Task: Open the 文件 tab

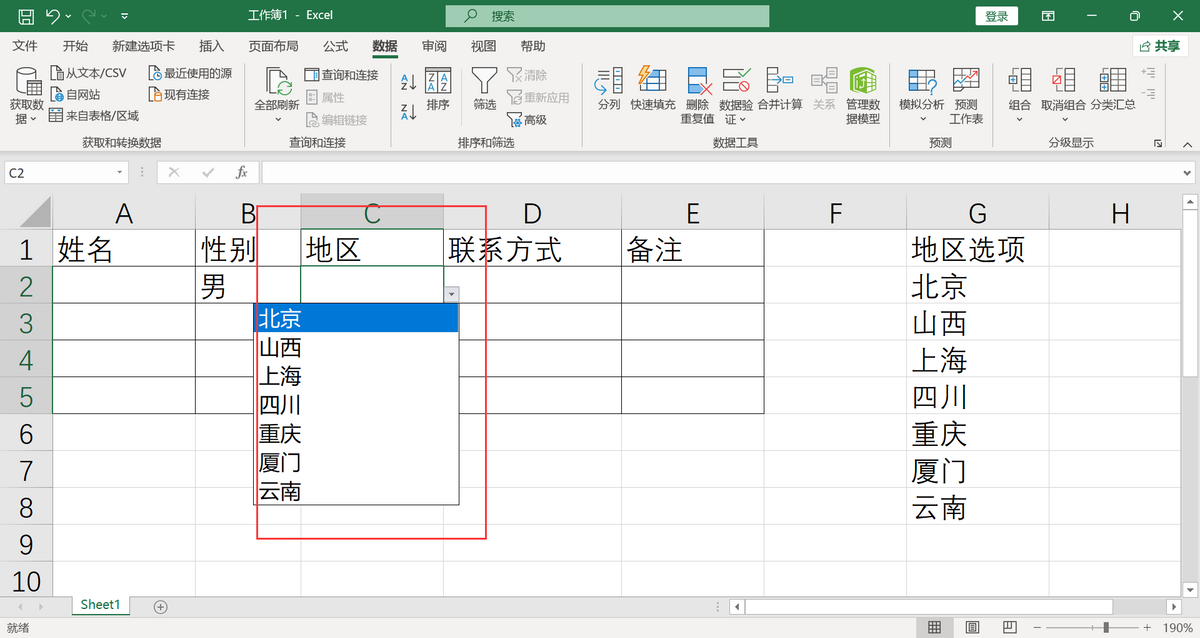Action: [x=25, y=46]
